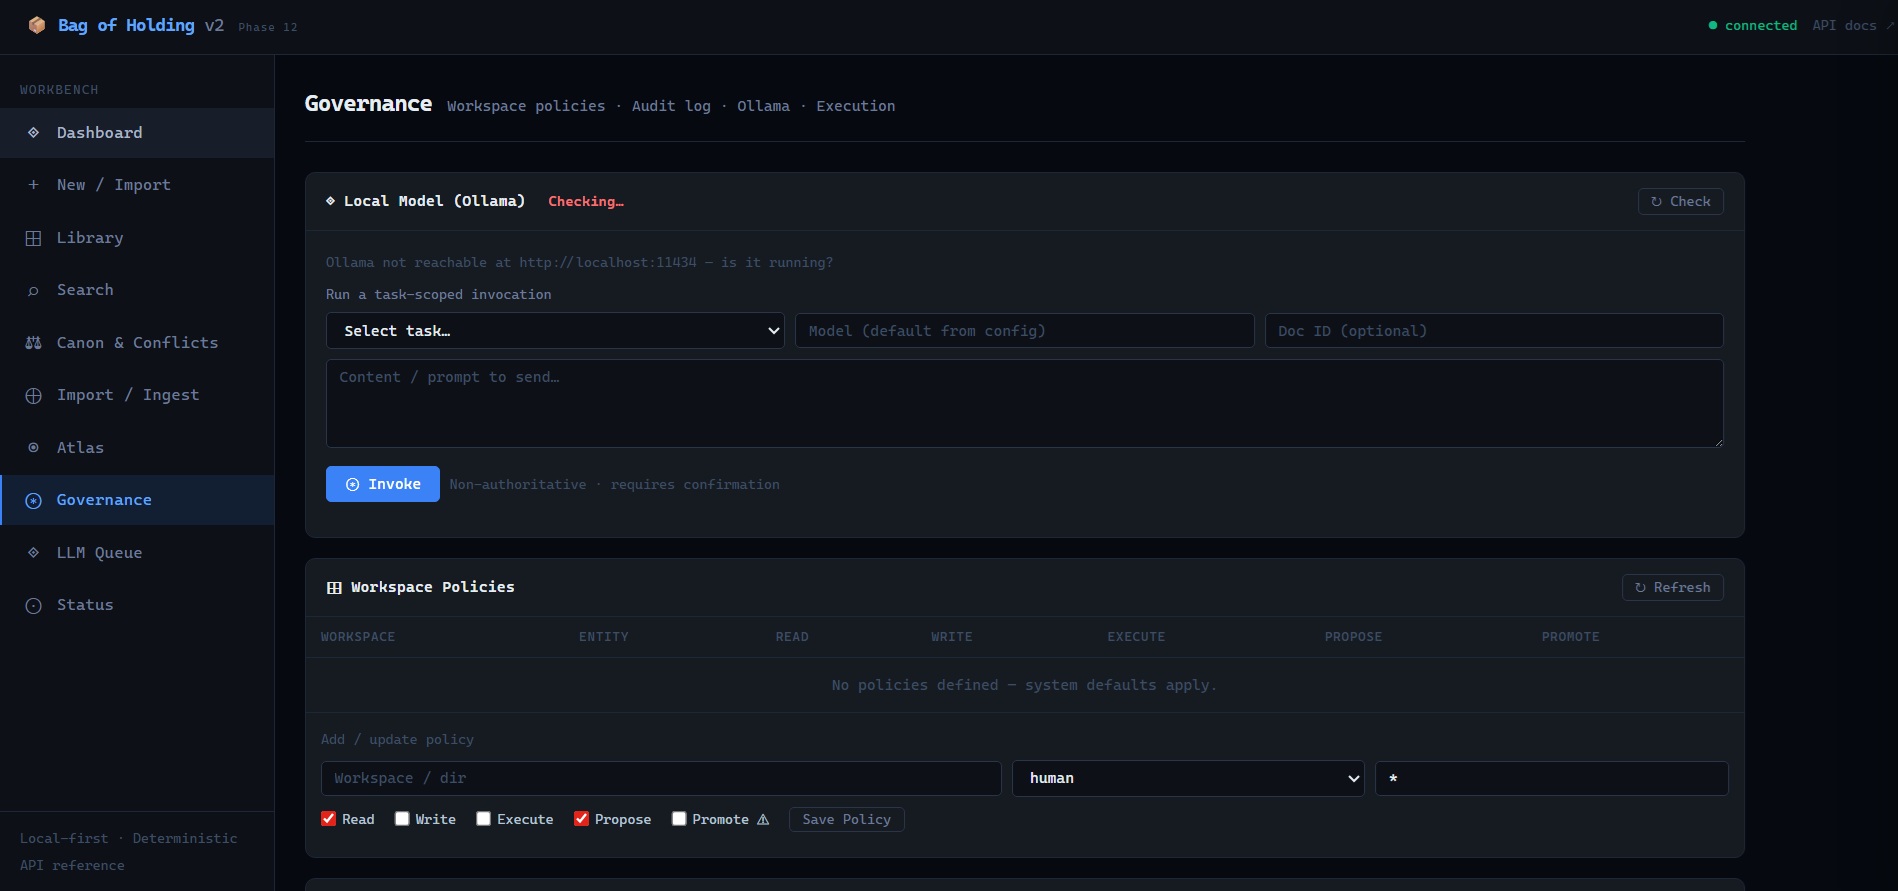Screen dimensions: 1898x891
Task: Open the Dashboard page
Action: (x=137, y=133)
